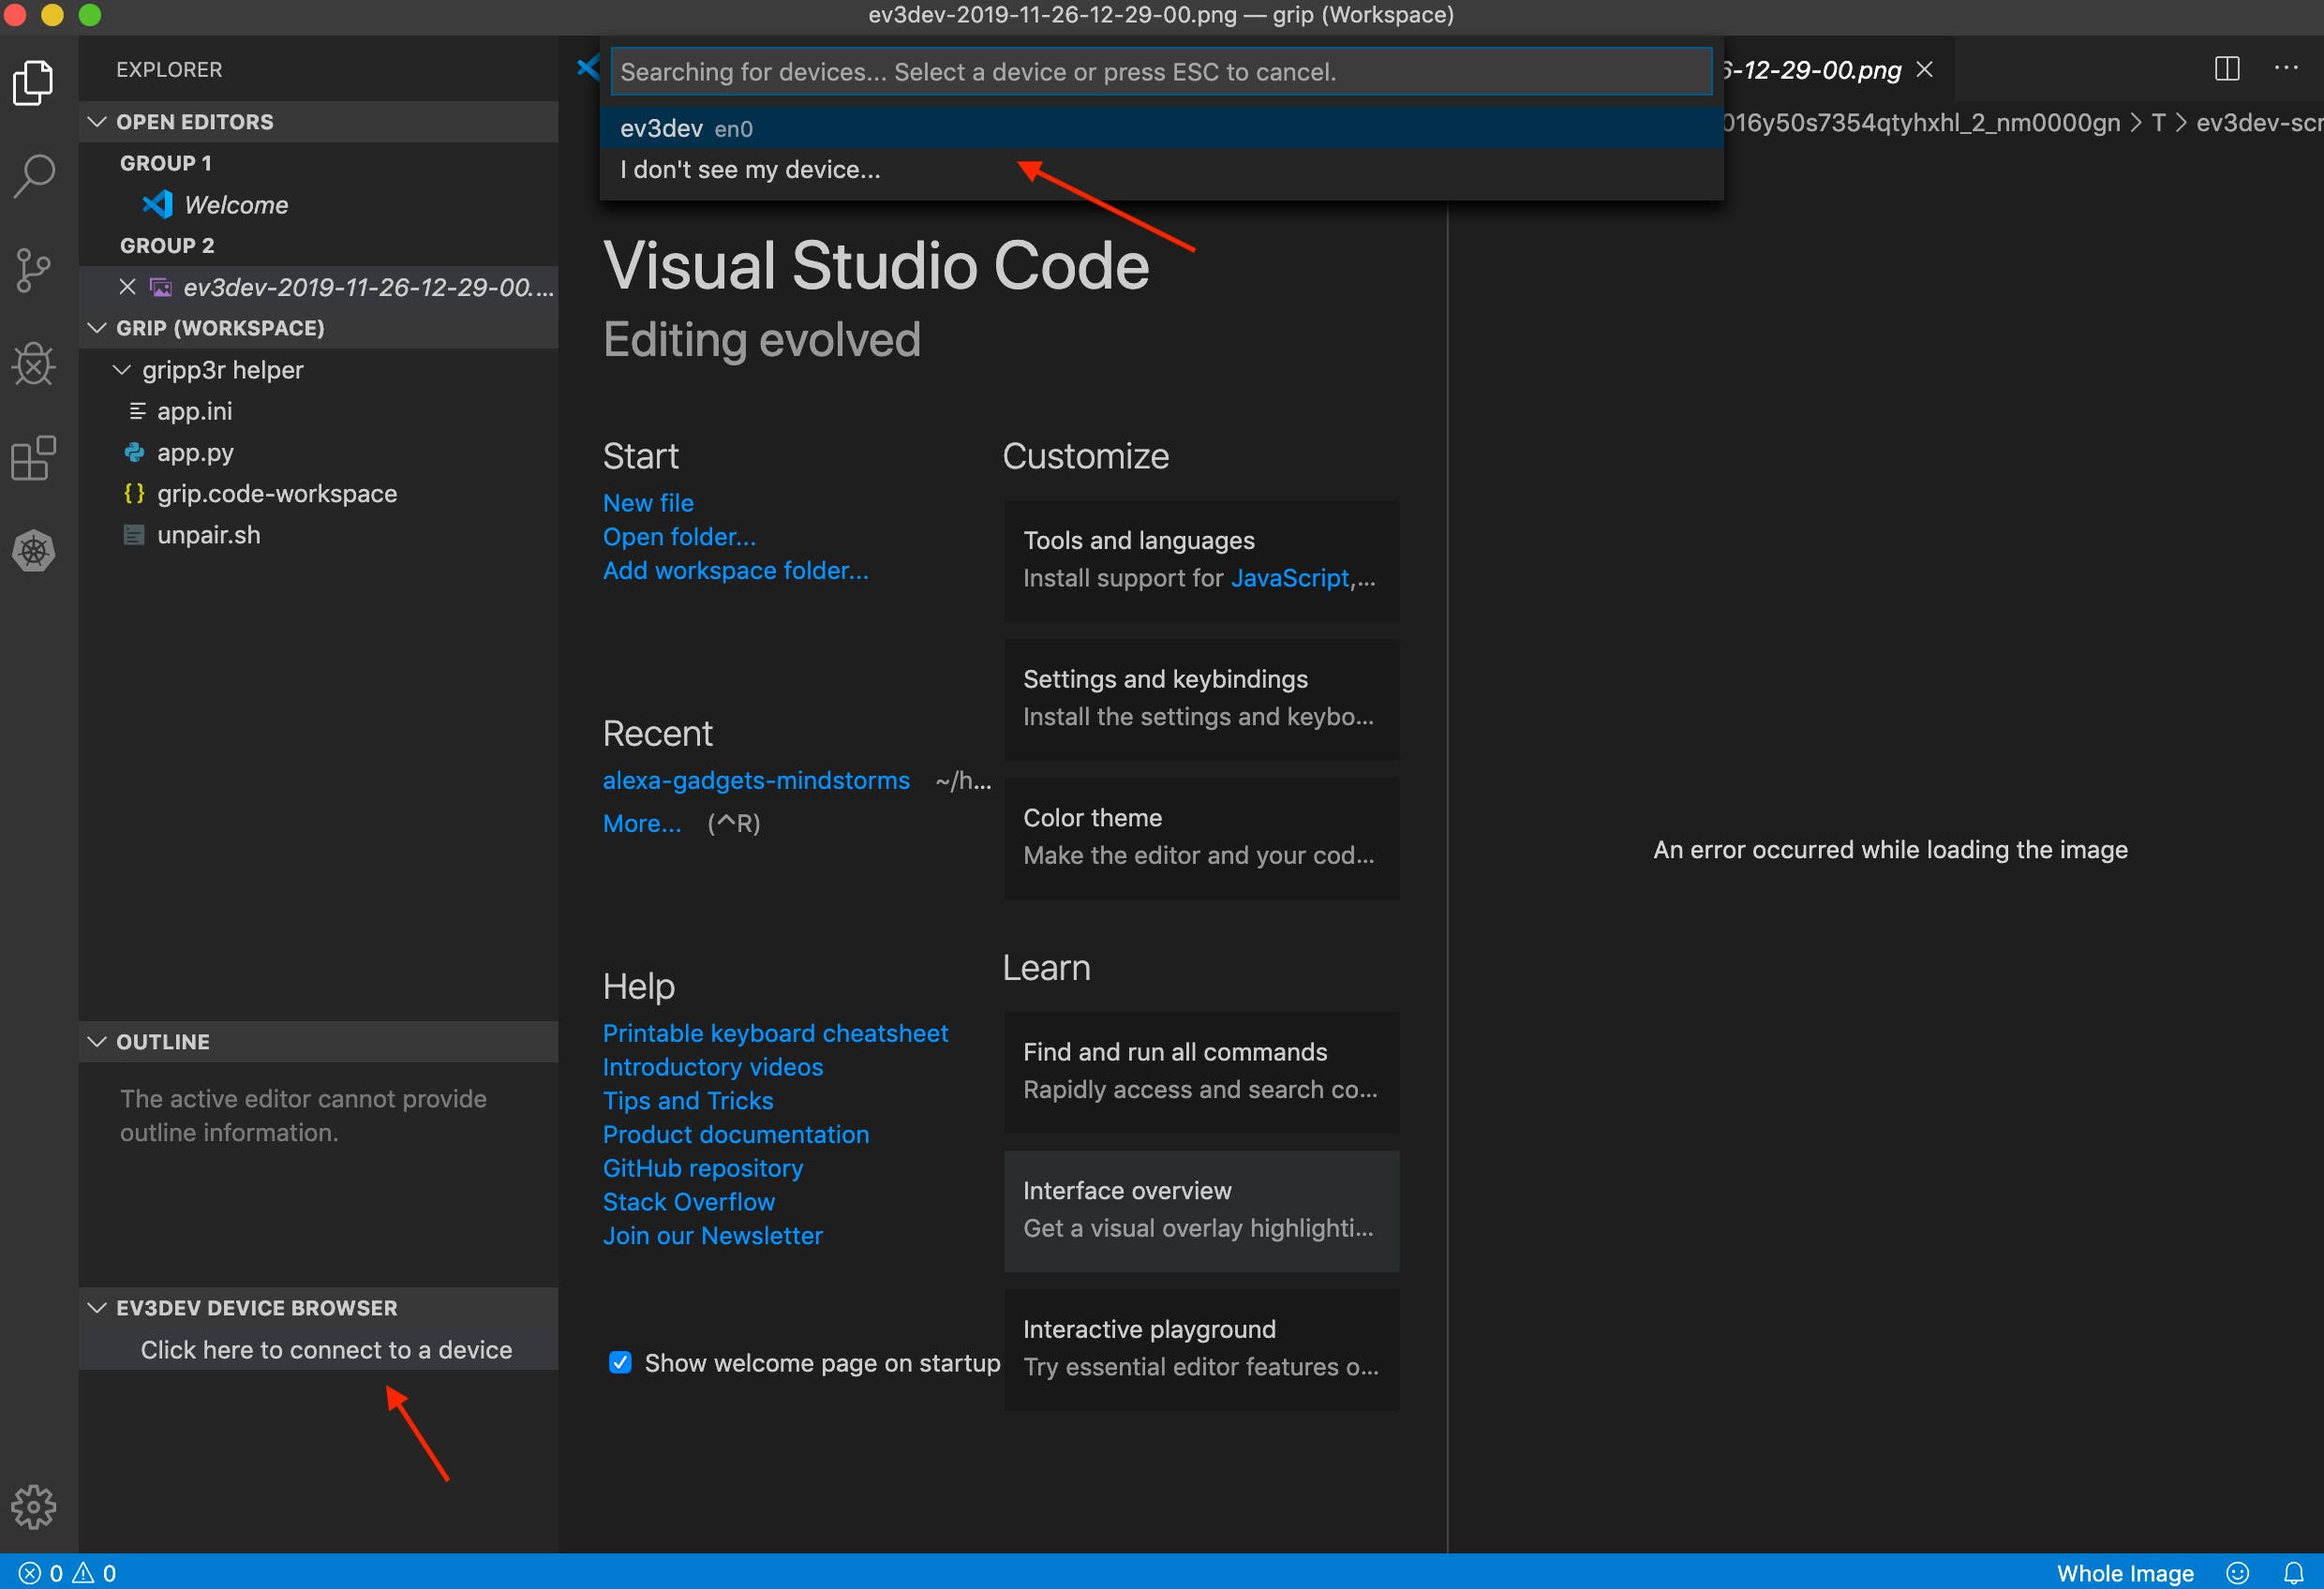Image resolution: width=2324 pixels, height=1589 pixels.
Task: Click the file icon of unpair.sh
Action: [x=134, y=535]
